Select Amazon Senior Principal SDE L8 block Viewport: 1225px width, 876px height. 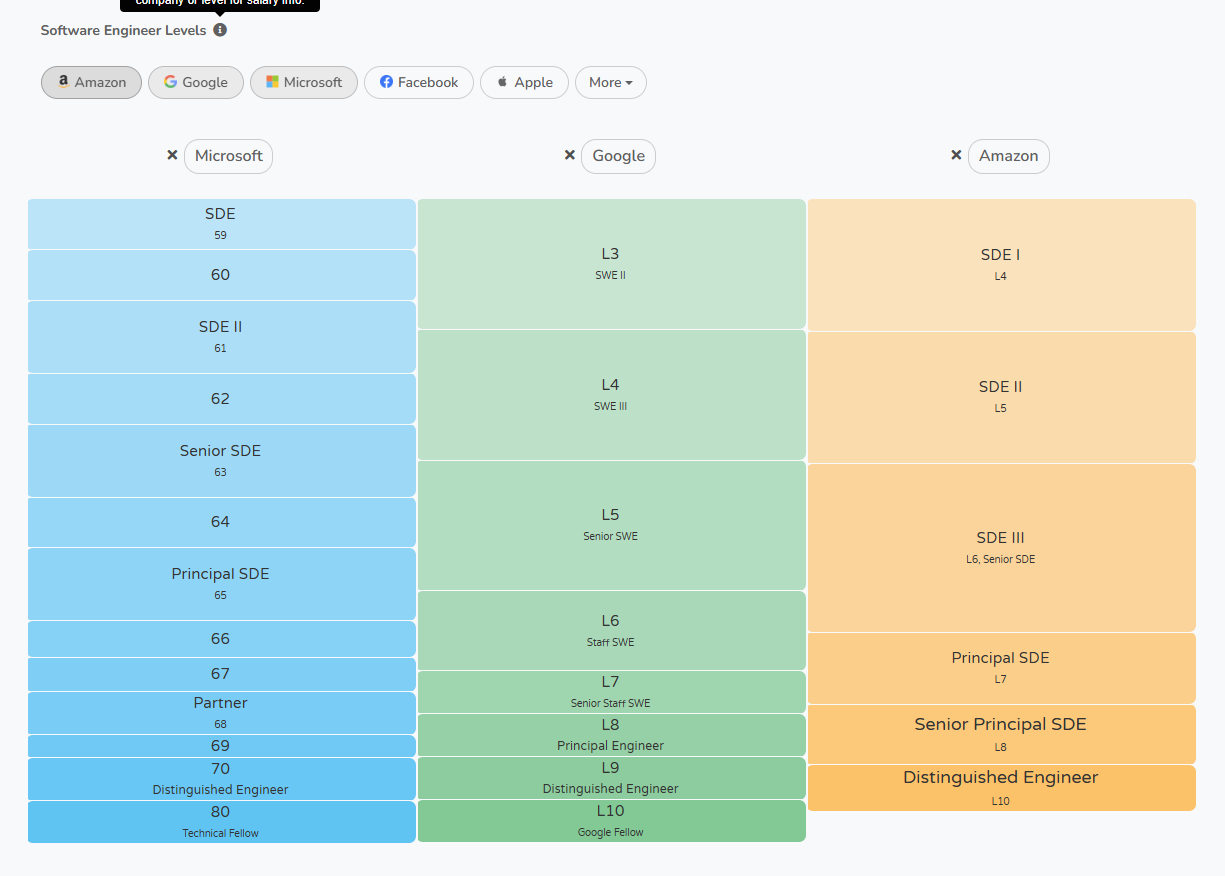pyautogui.click(x=1001, y=735)
